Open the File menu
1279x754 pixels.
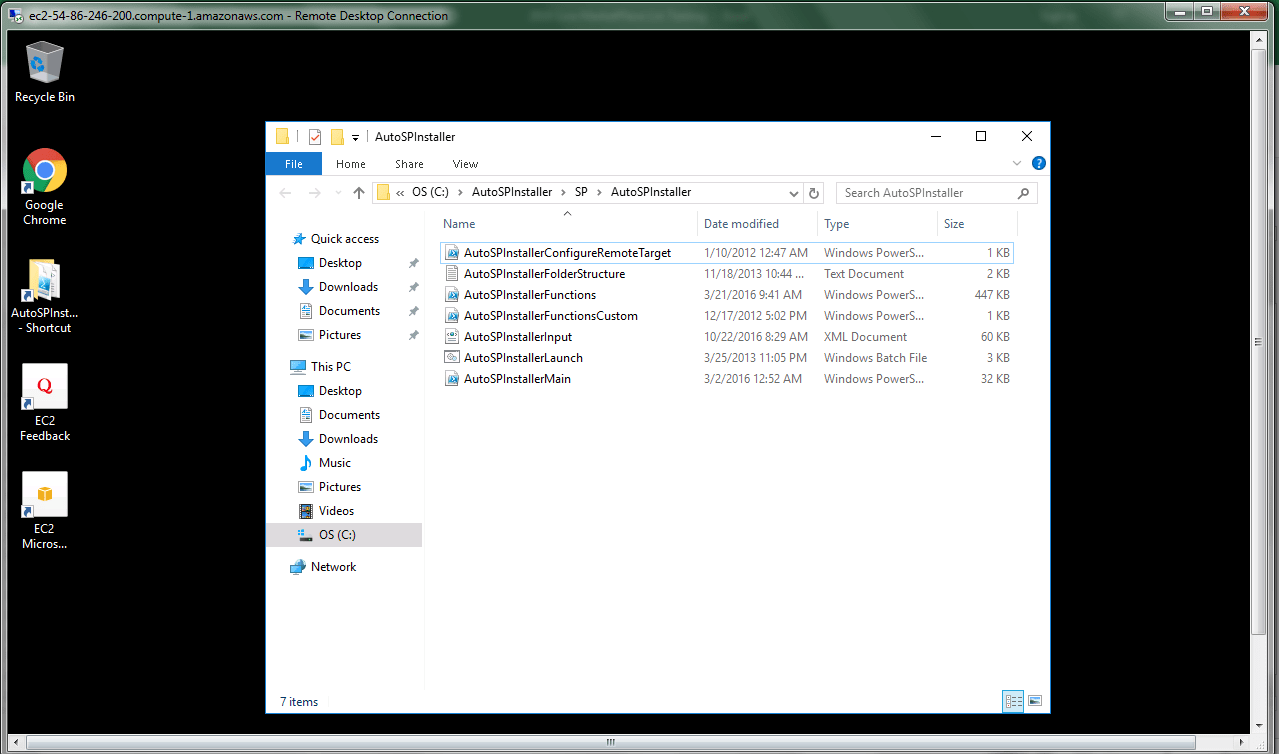[294, 164]
